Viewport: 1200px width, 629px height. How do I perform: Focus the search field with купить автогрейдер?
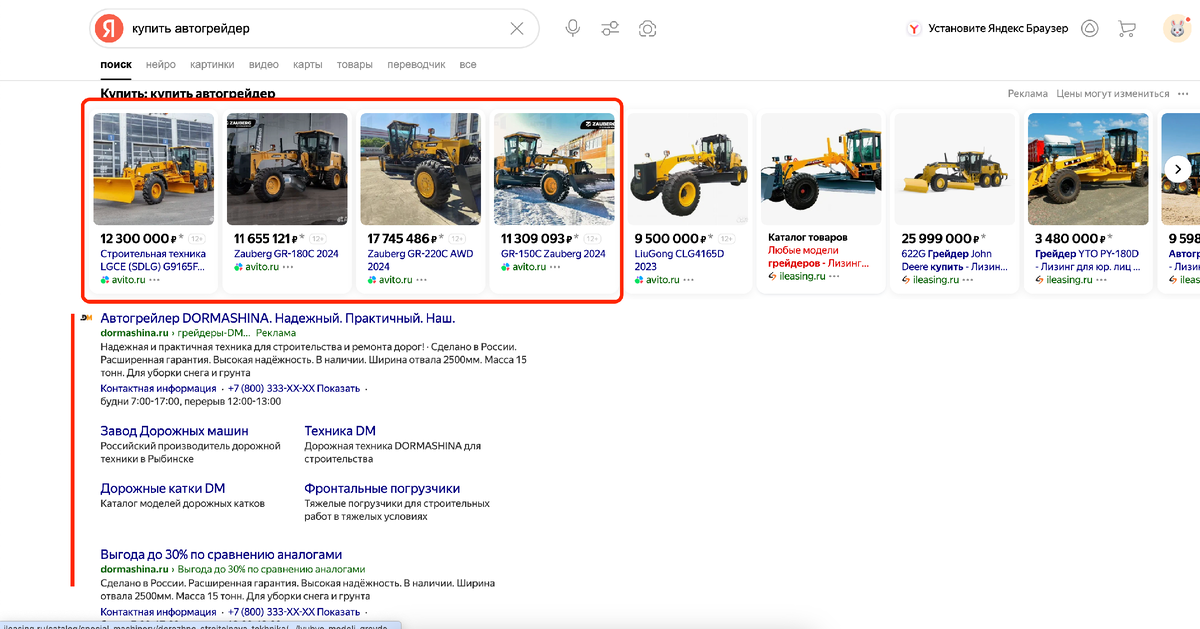coord(315,29)
